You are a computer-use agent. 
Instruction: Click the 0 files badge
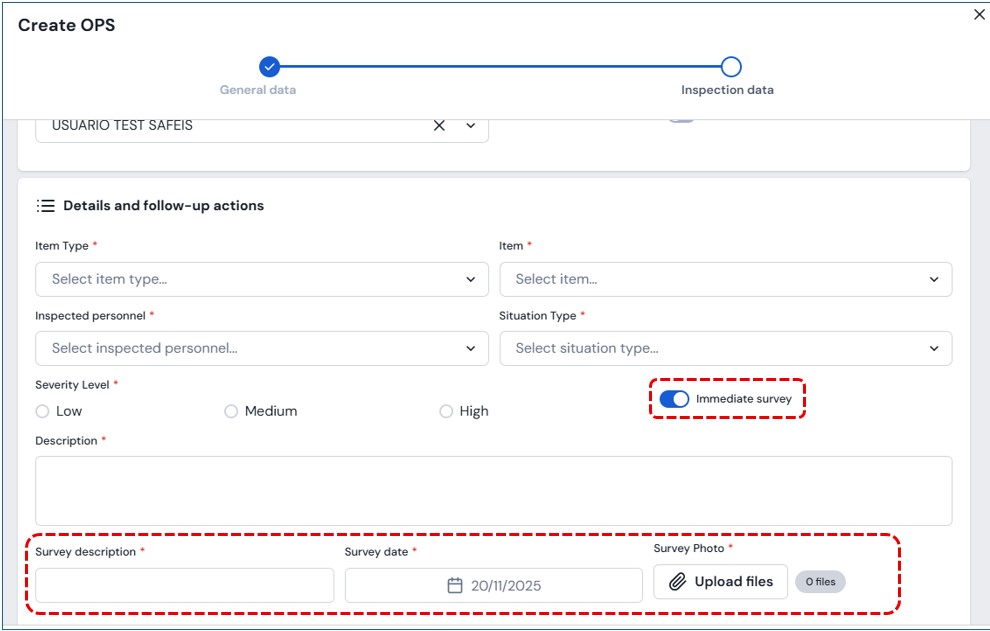(820, 582)
